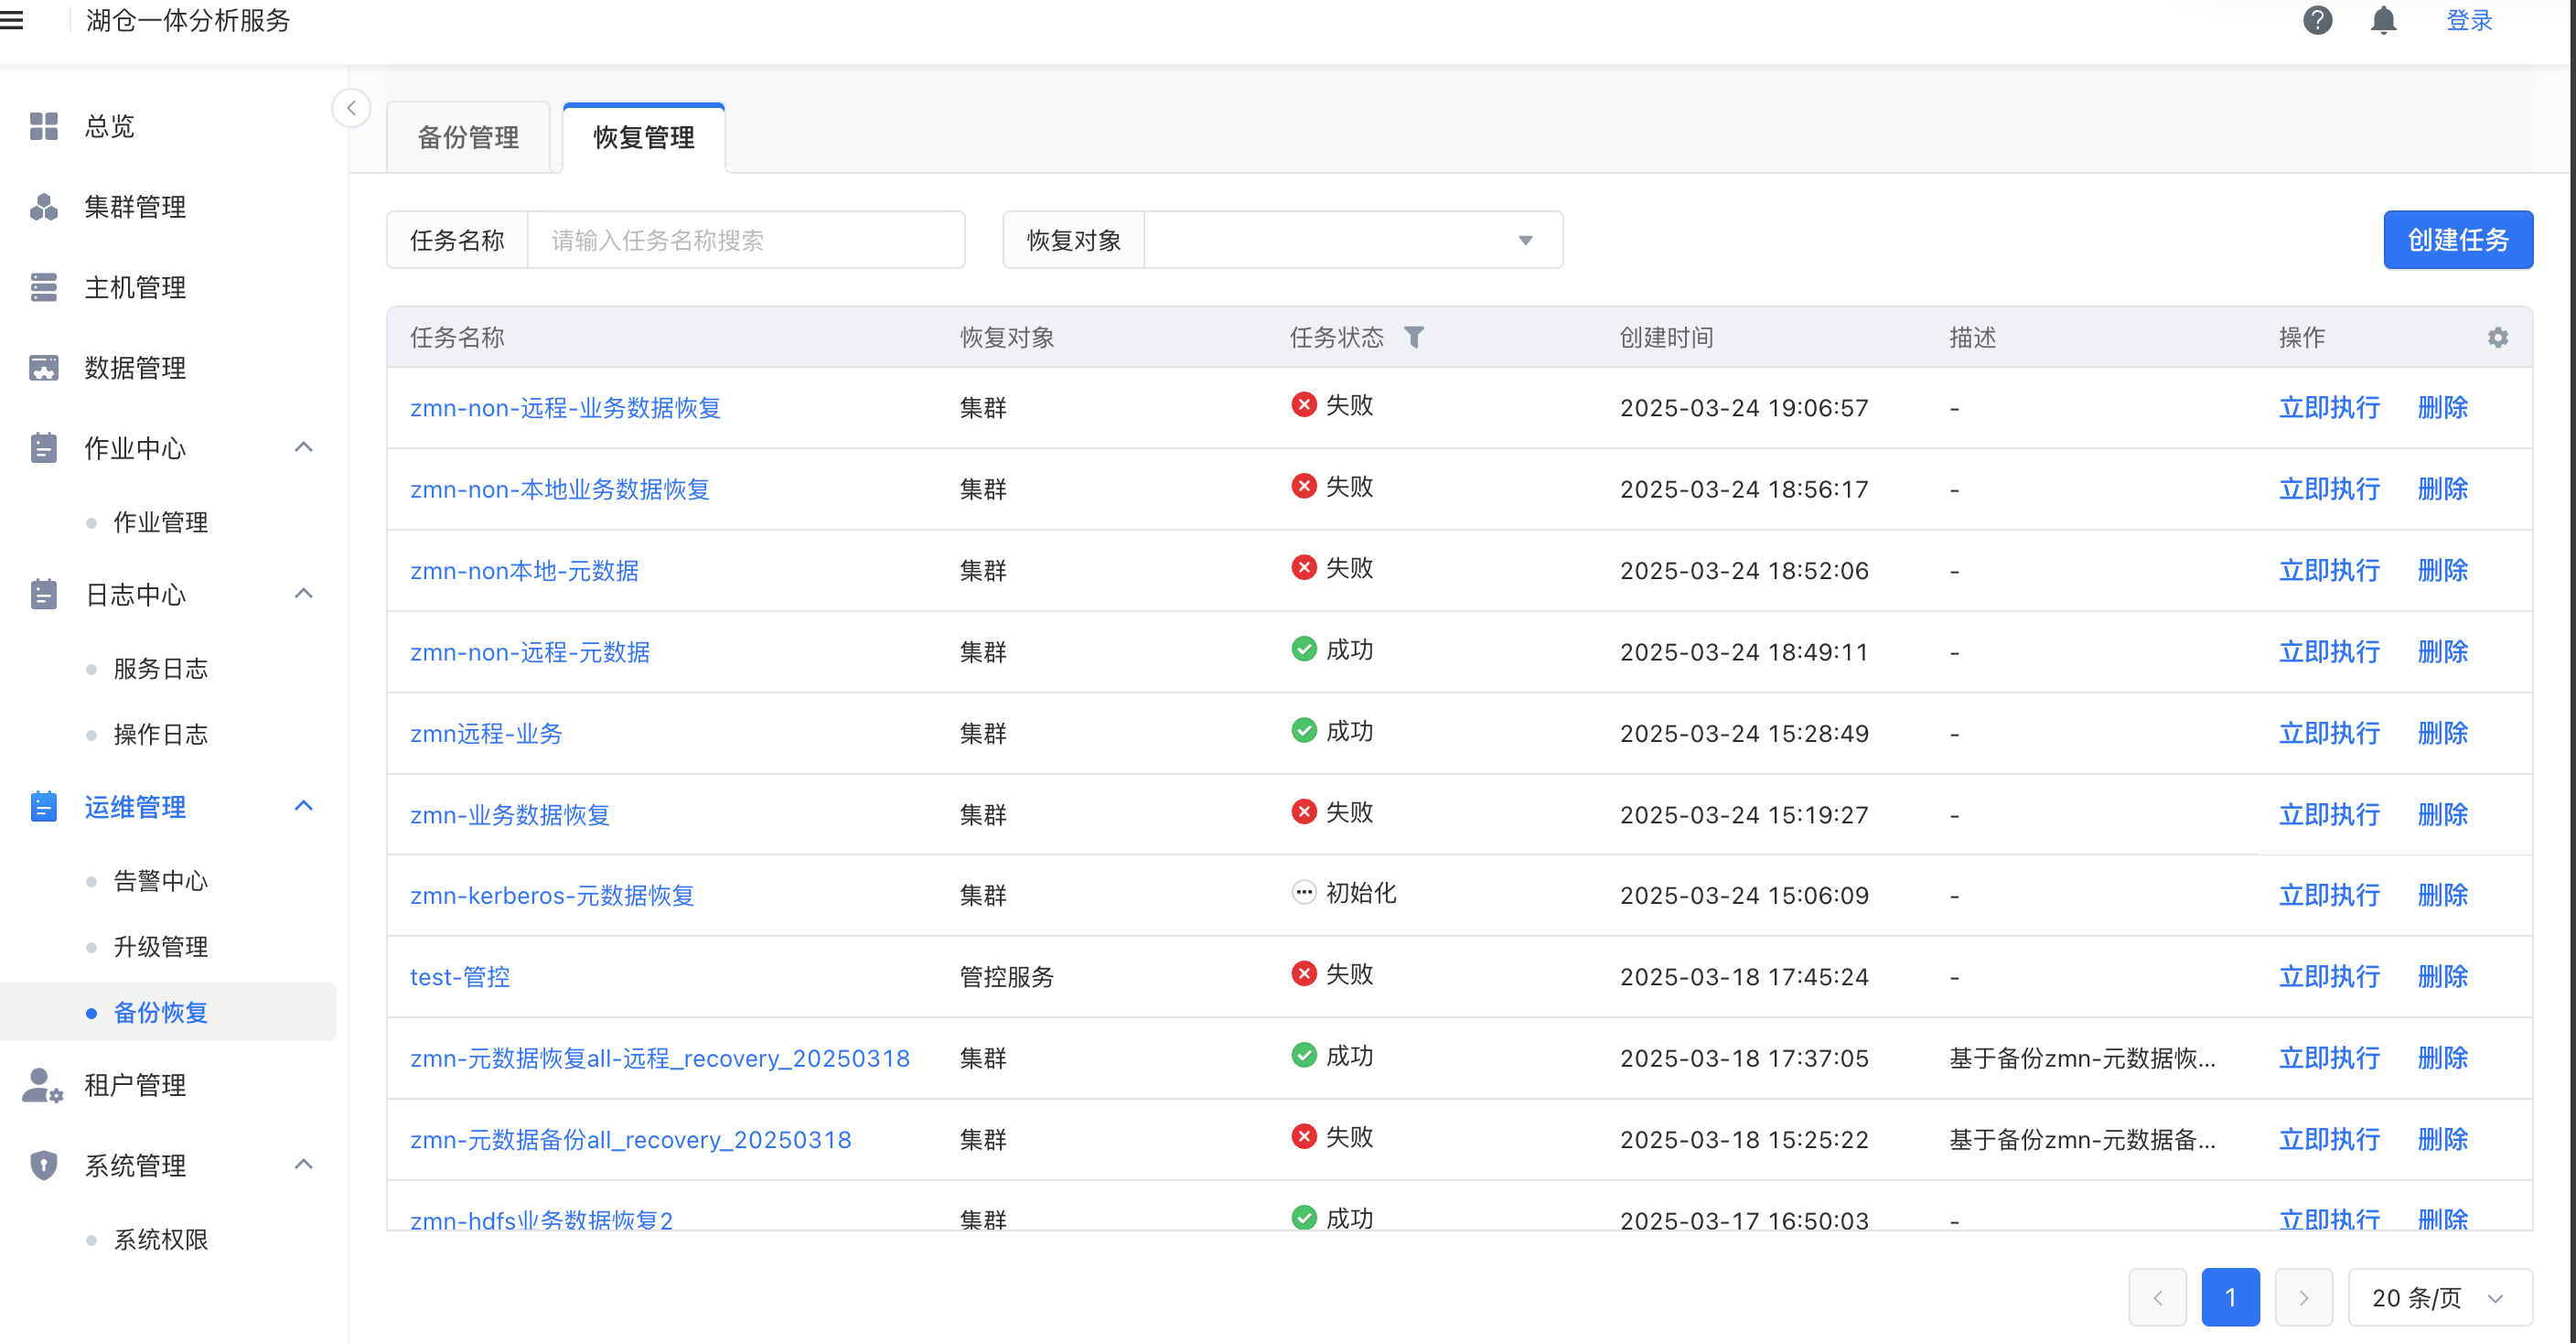This screenshot has height=1343, width=2576.
Task: Click 立即执行 for zmn-kerberos-元数据恢复
Action: [x=2329, y=895]
